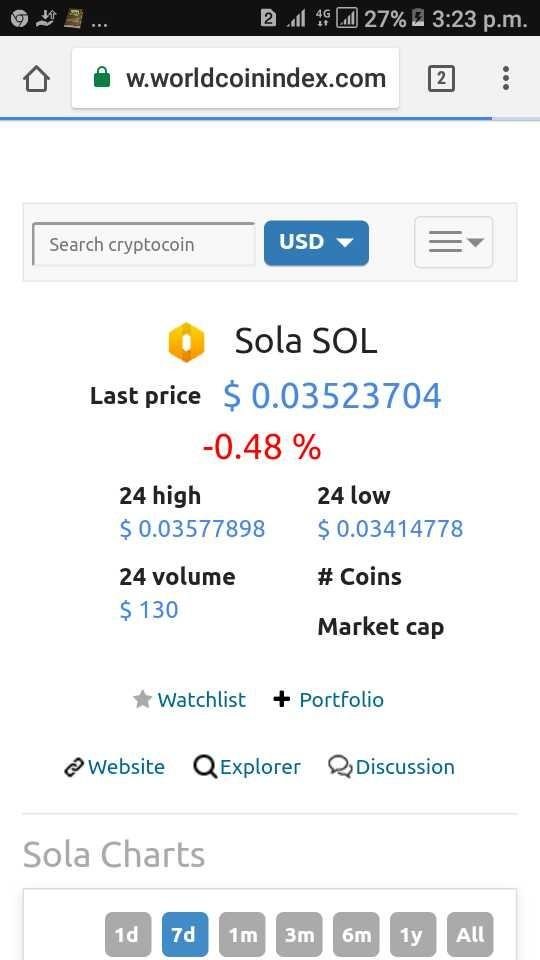Click the Sola coin hexagon logo
Viewport: 540px width, 960px height.
[186, 342]
